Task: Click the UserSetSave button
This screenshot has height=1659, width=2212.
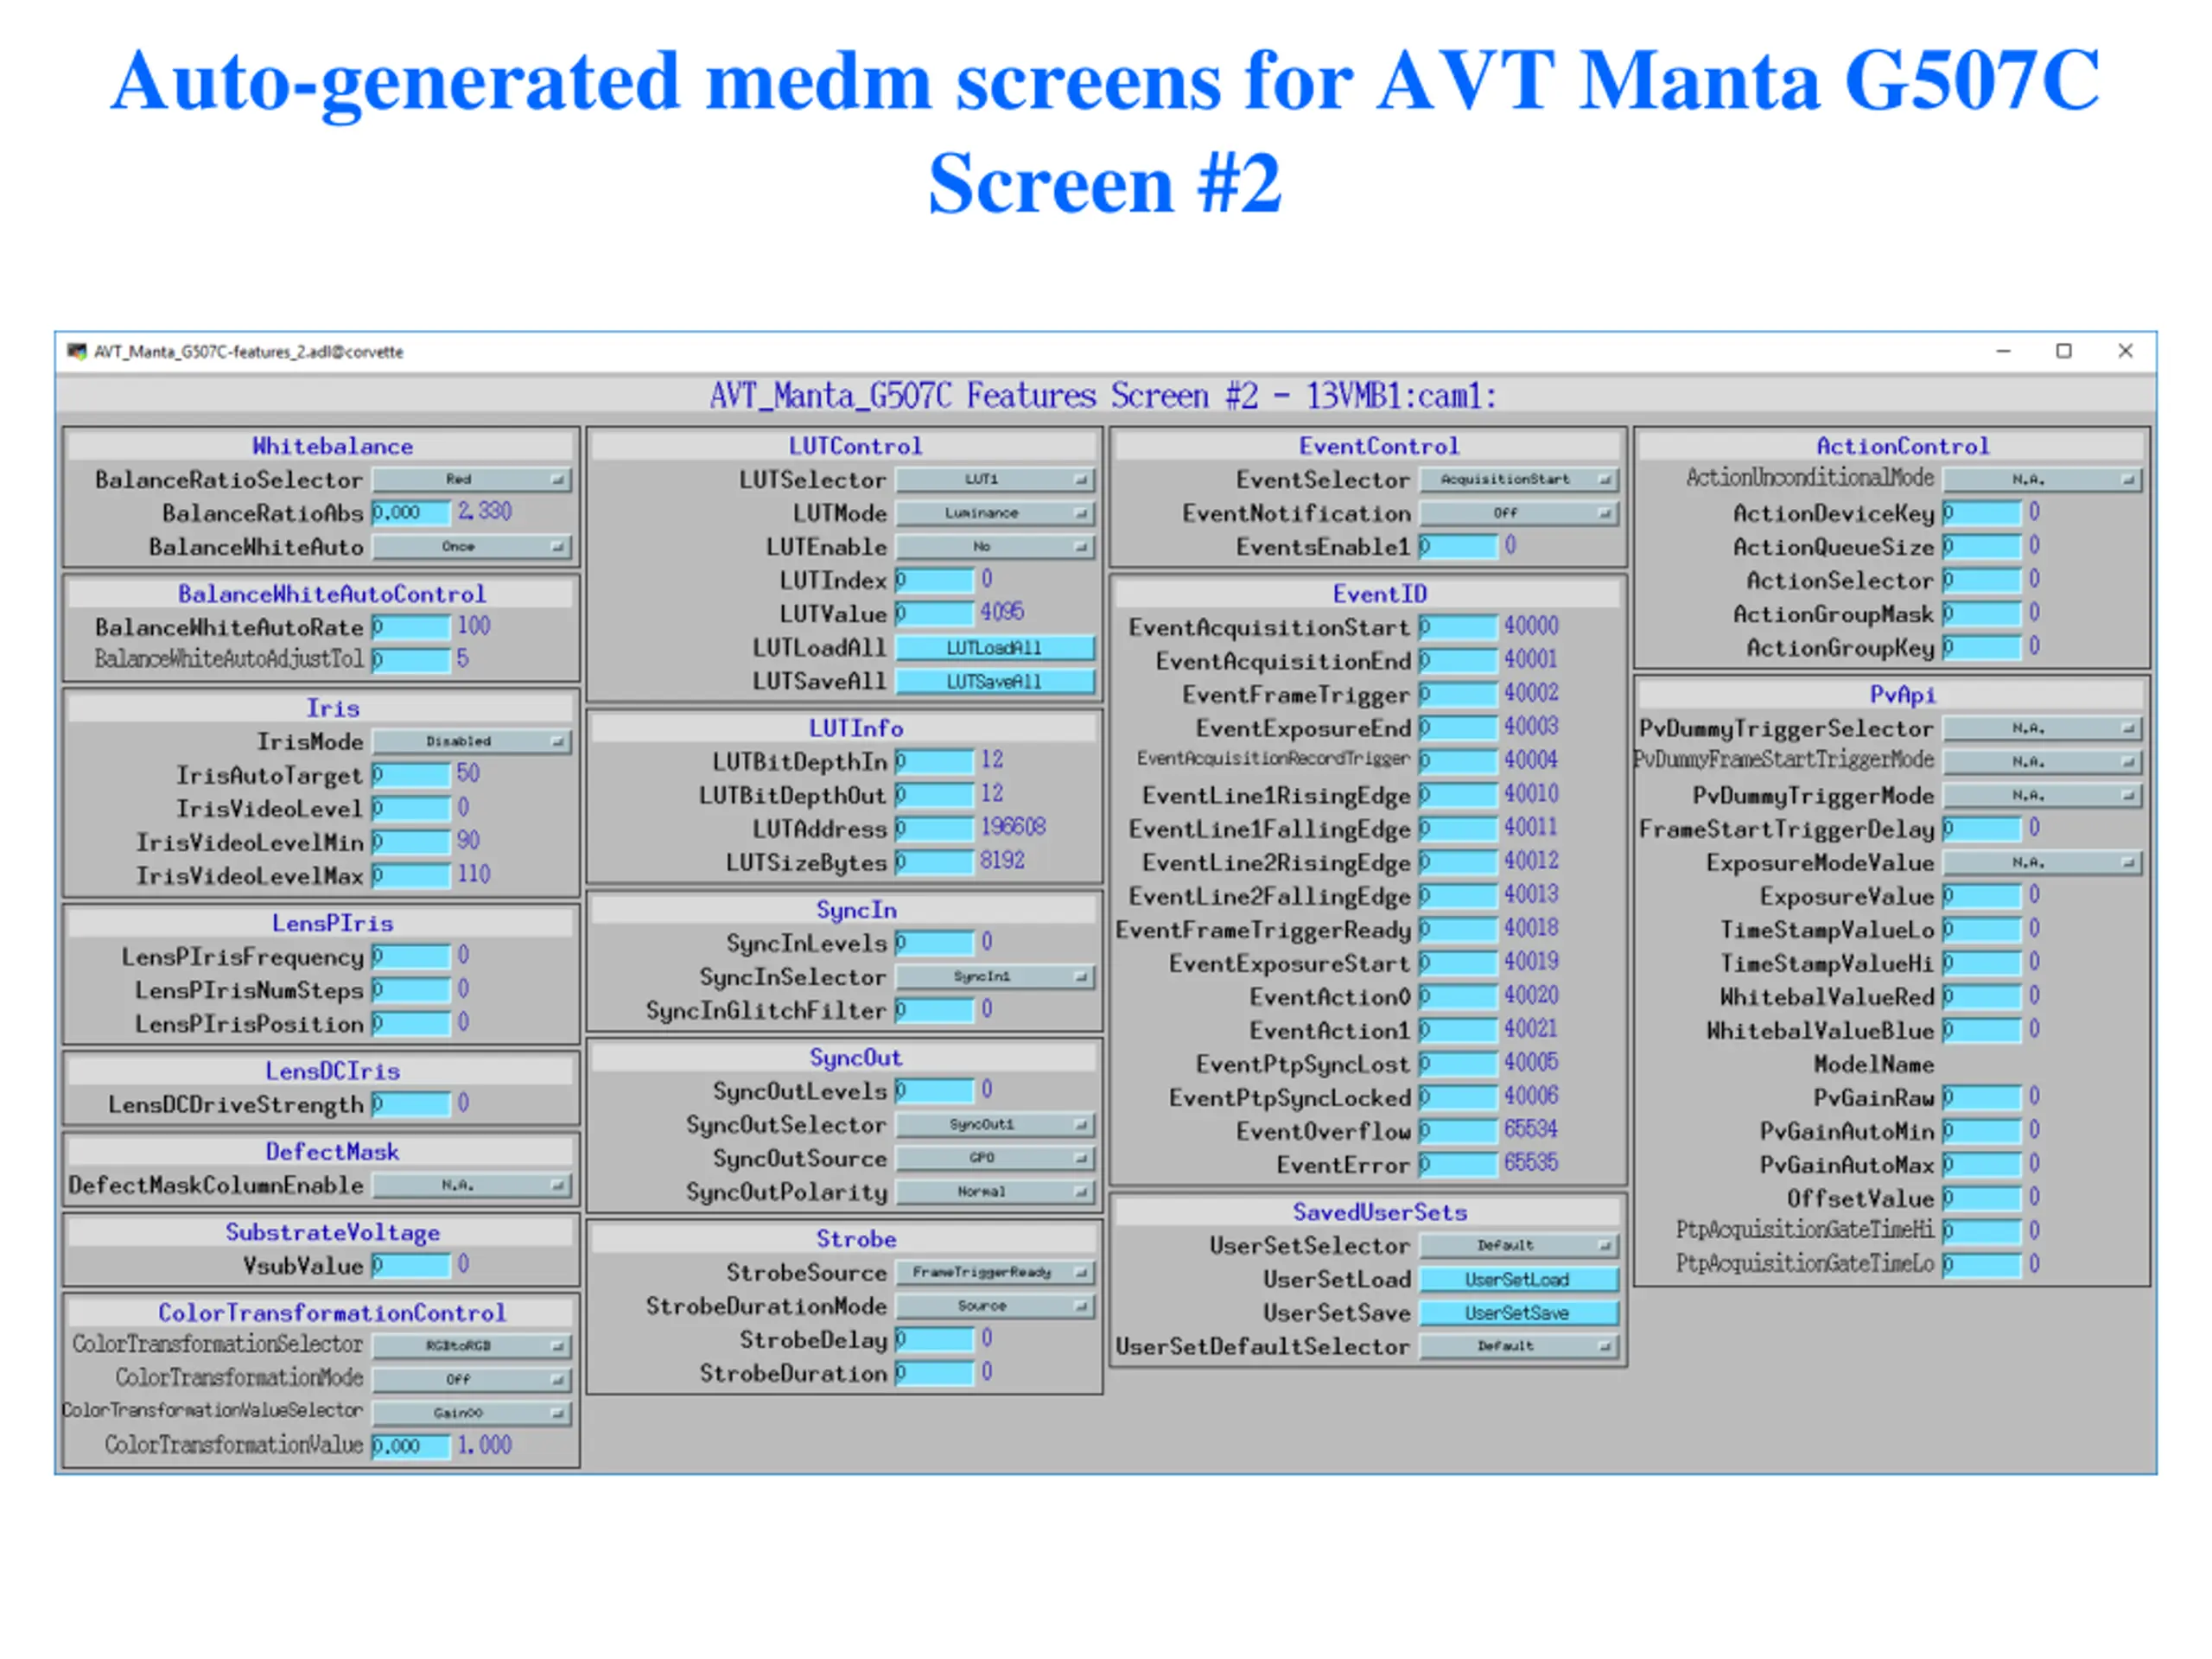Action: 1519,1313
